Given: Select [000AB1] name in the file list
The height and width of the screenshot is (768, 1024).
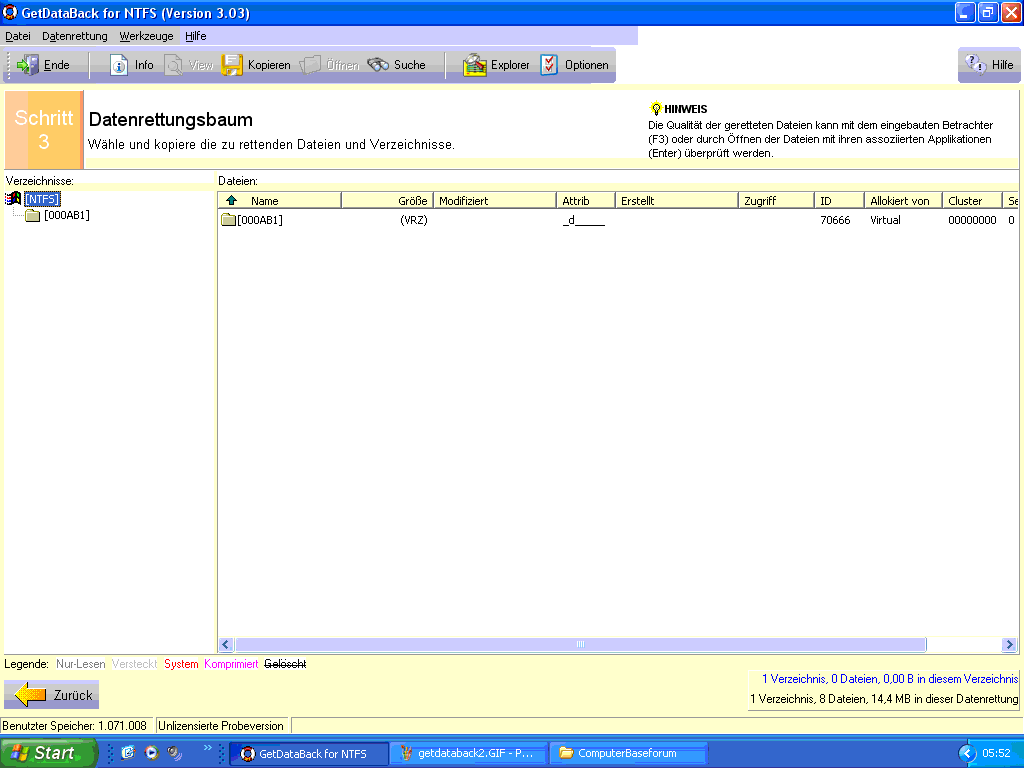Looking at the screenshot, I should pos(260,220).
